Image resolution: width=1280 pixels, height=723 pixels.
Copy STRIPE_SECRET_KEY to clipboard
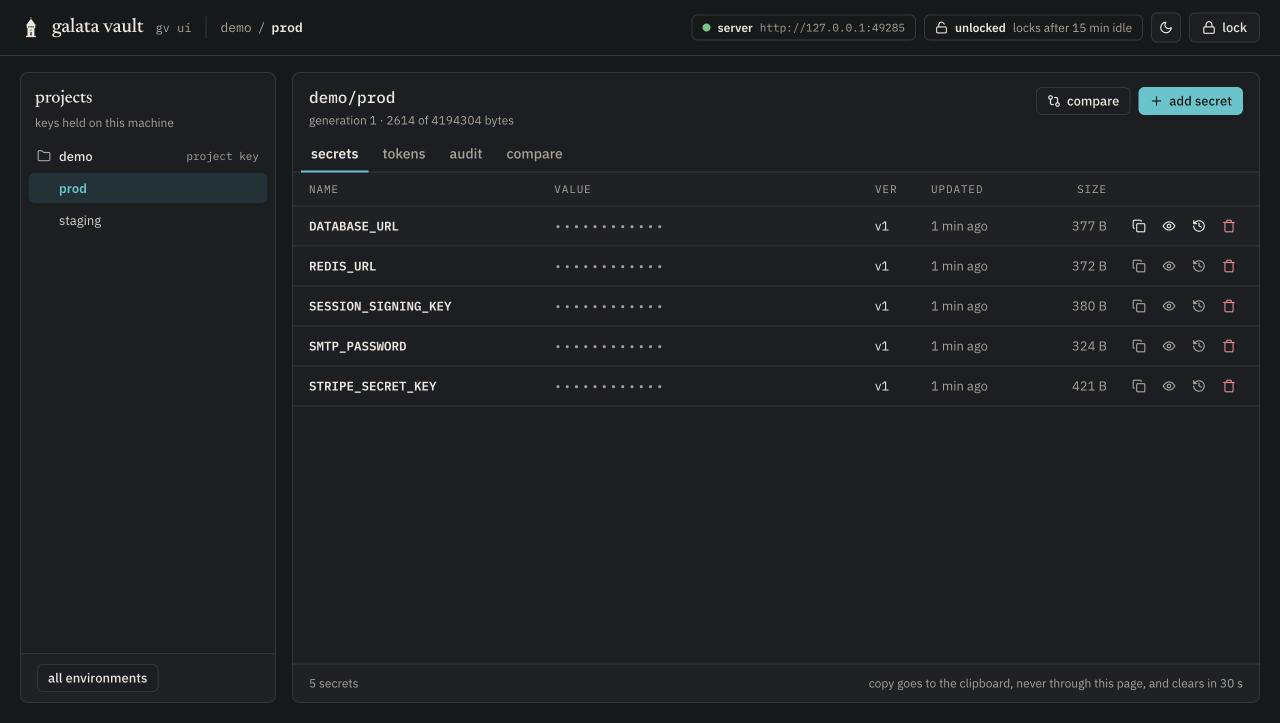pos(1138,386)
